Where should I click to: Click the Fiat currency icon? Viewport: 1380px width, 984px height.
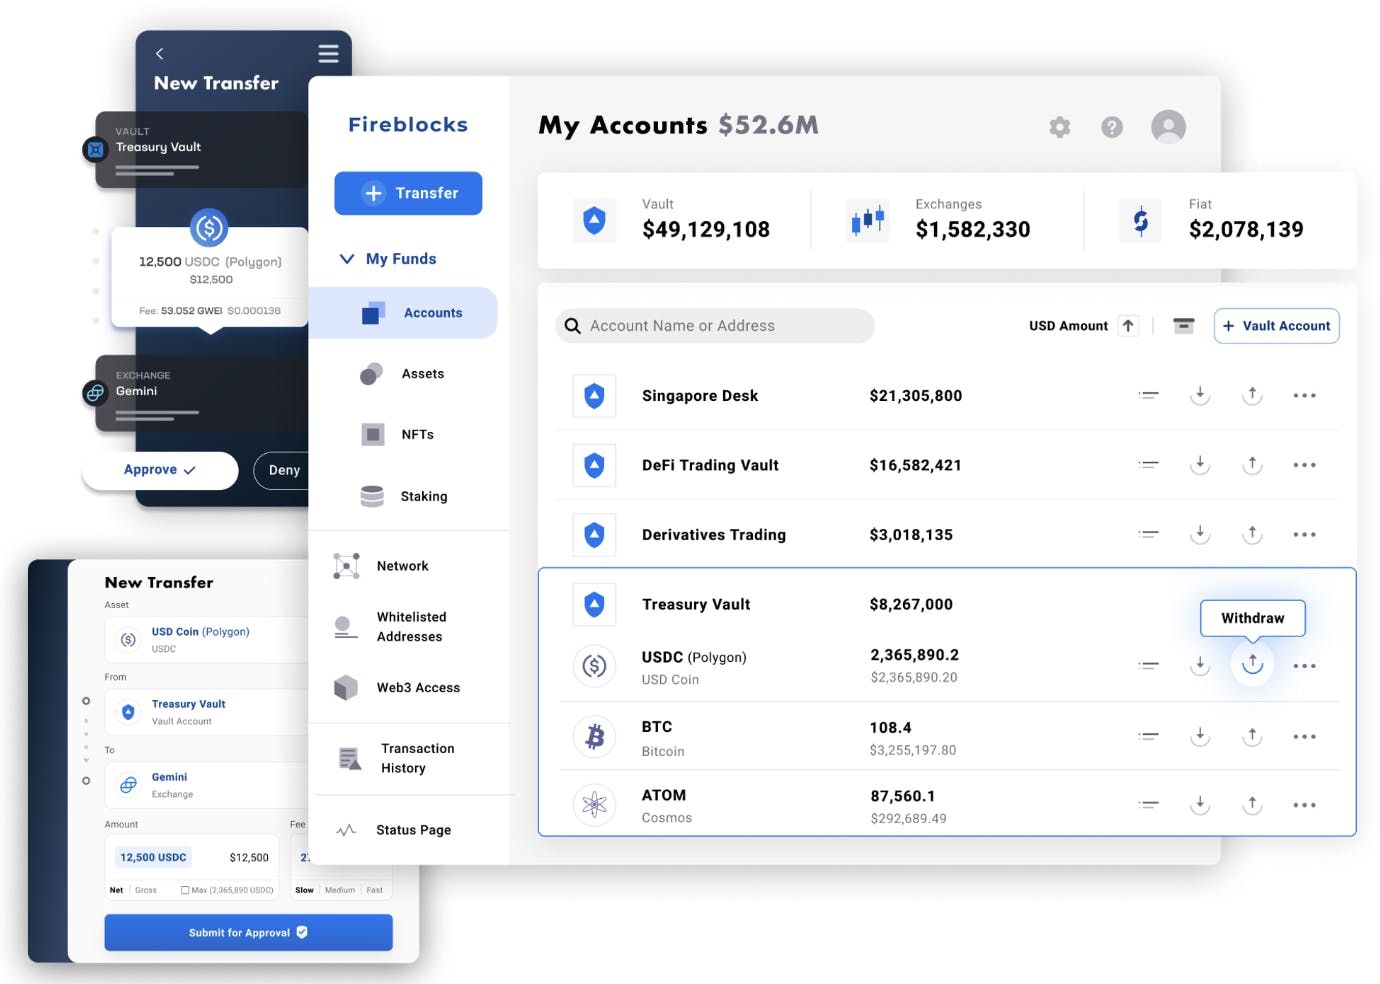point(1141,220)
